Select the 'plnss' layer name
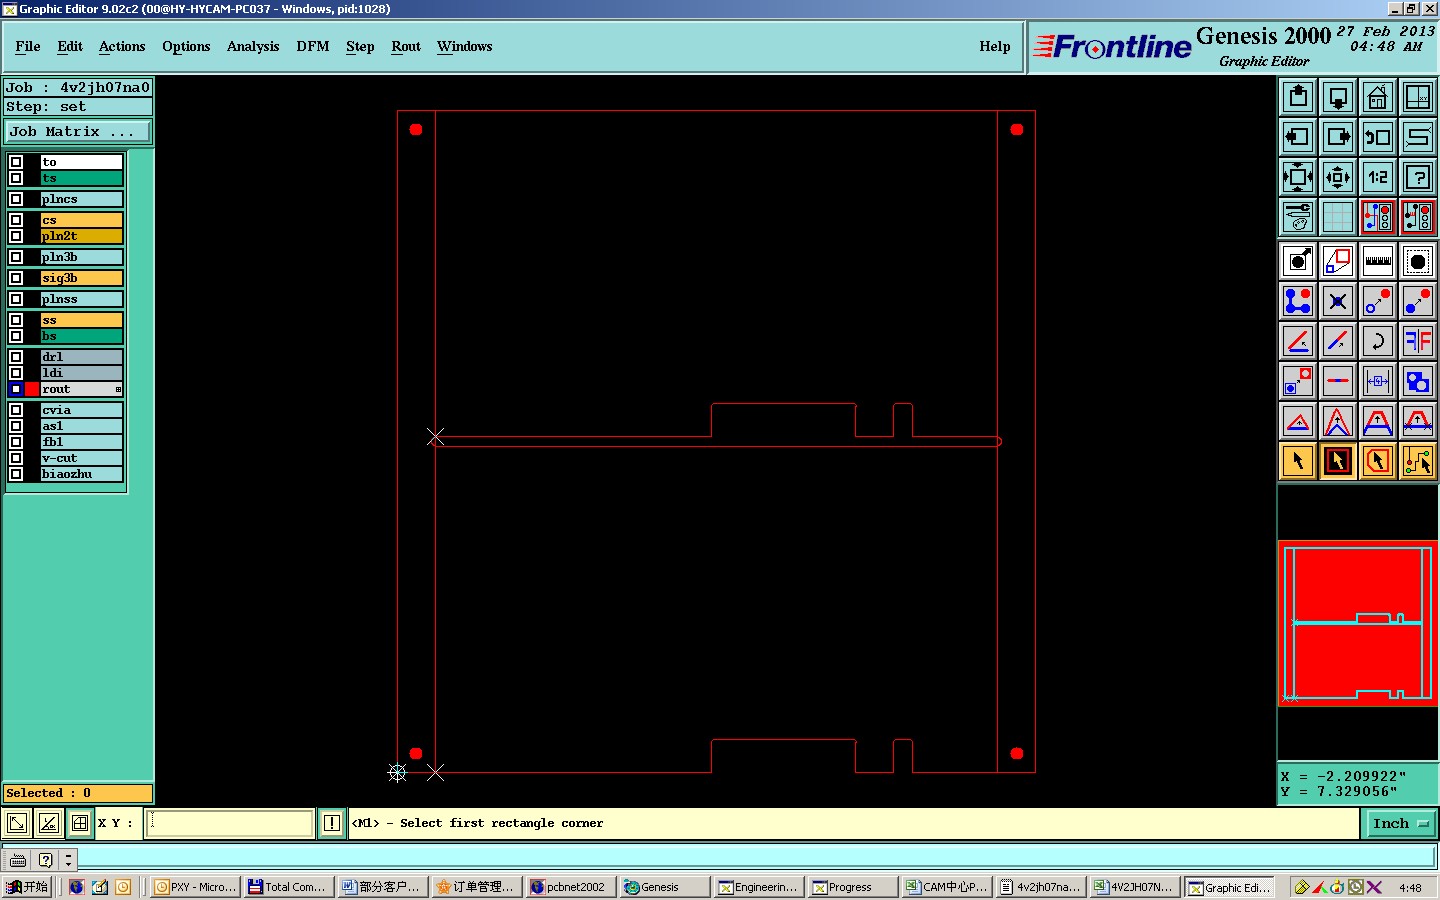The image size is (1440, 900). coord(81,299)
